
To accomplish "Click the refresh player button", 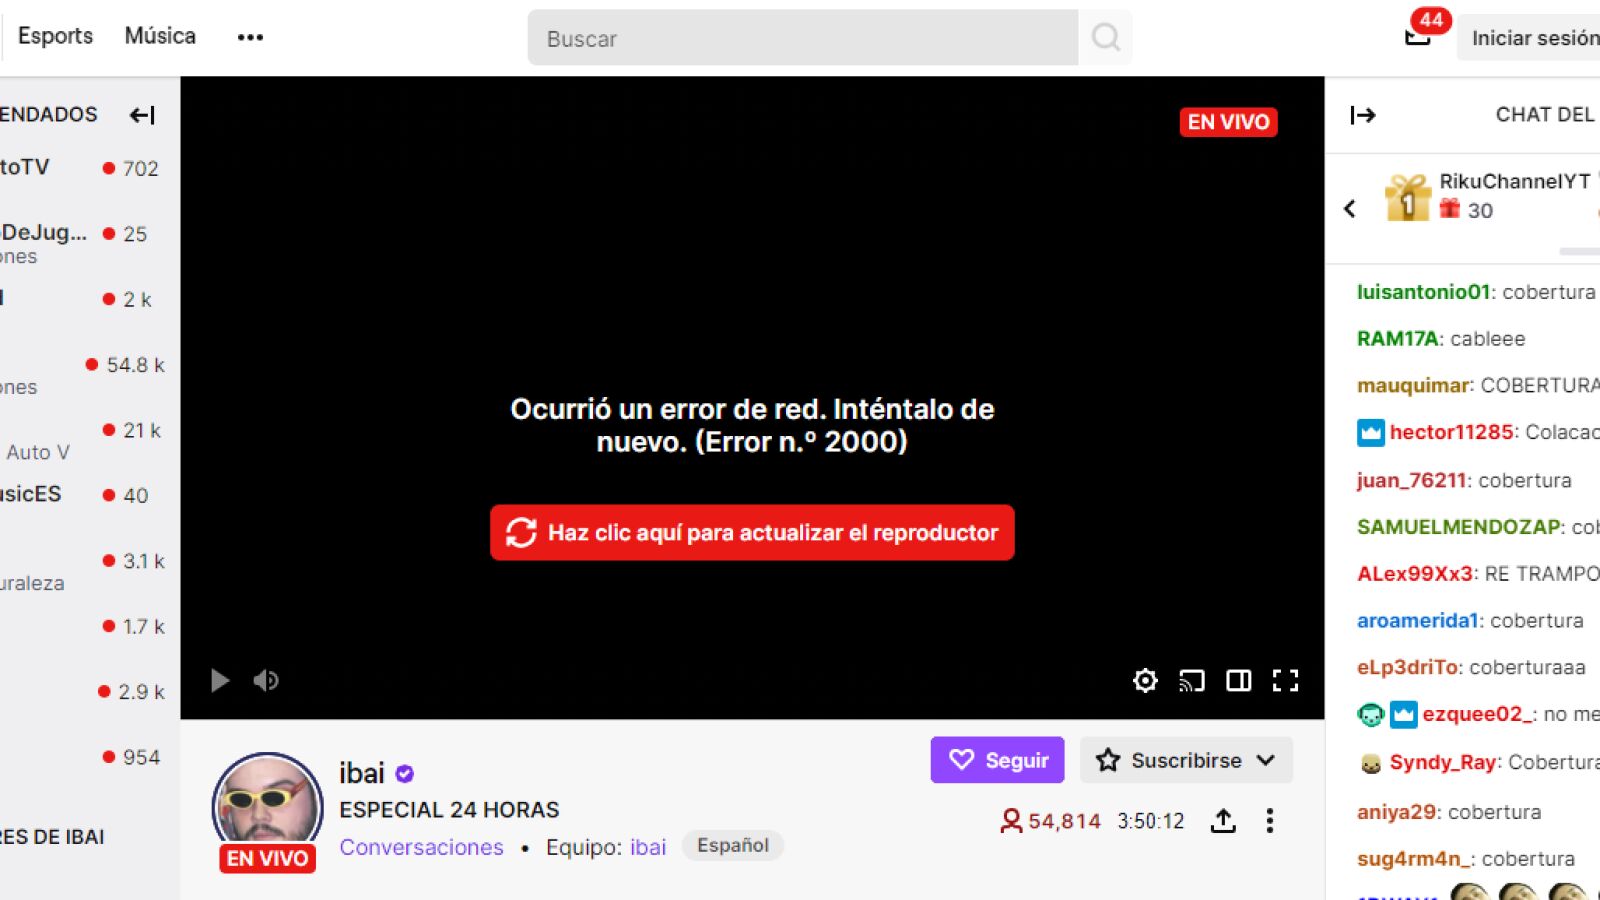I will (x=752, y=532).
